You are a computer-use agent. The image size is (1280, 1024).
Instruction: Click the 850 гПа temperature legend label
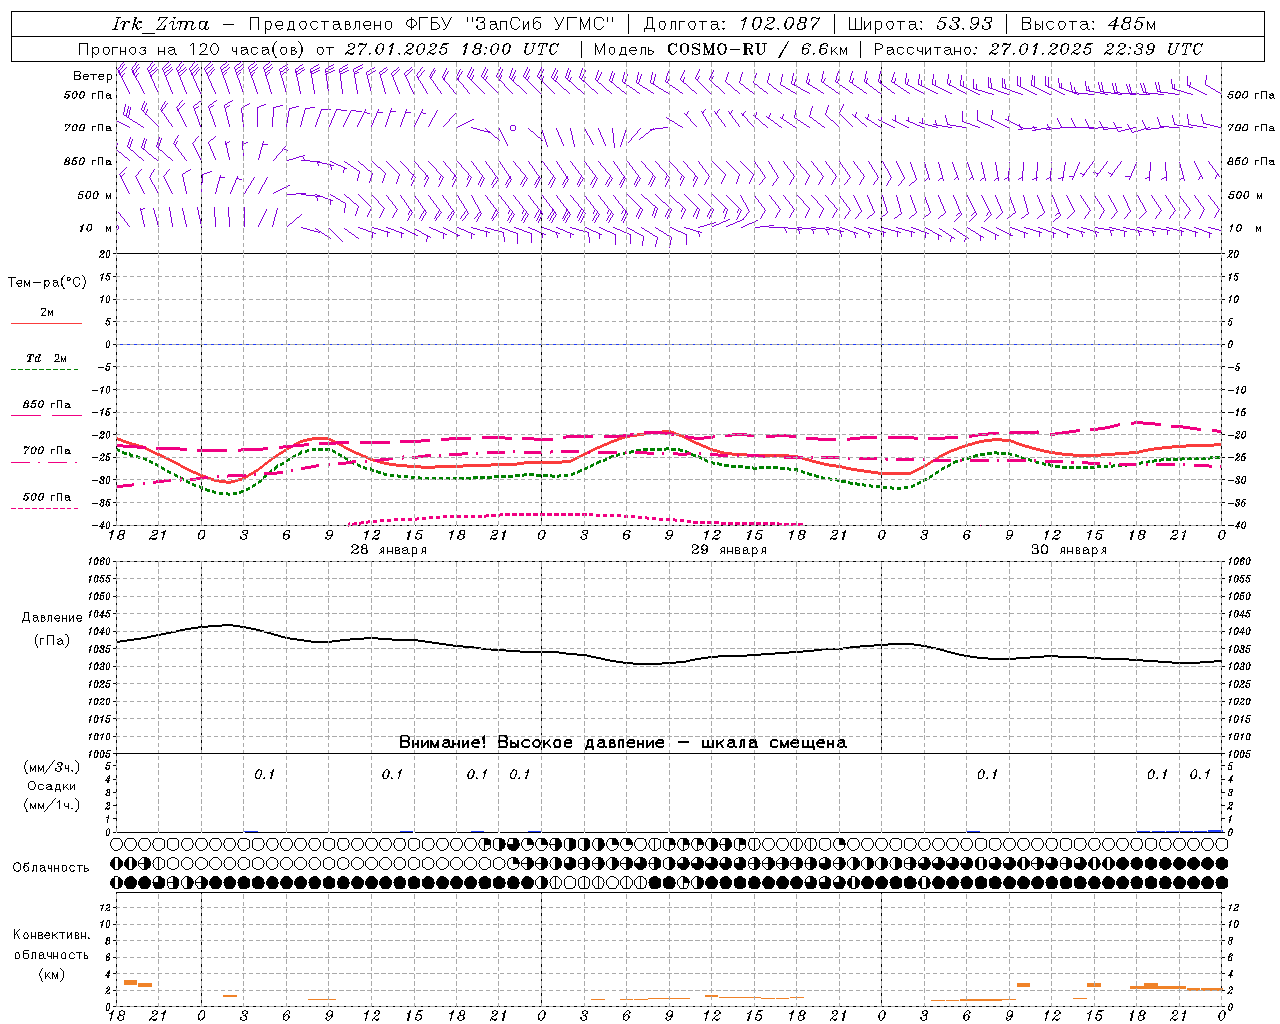click(x=48, y=405)
